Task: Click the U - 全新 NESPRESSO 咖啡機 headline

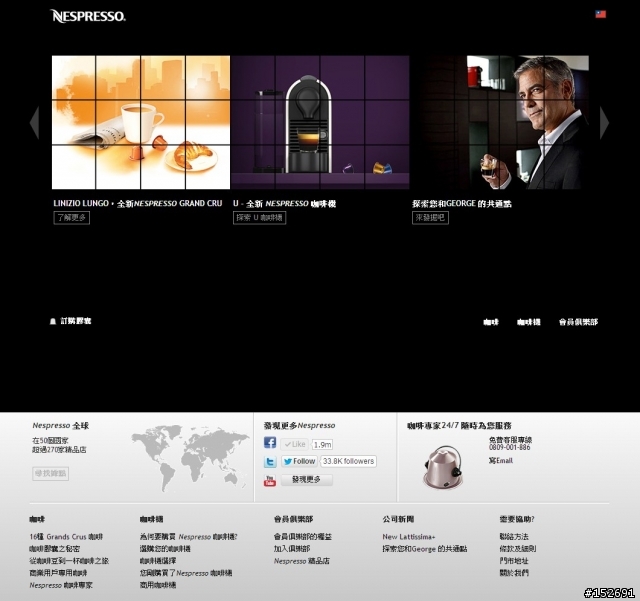Action: click(x=284, y=203)
